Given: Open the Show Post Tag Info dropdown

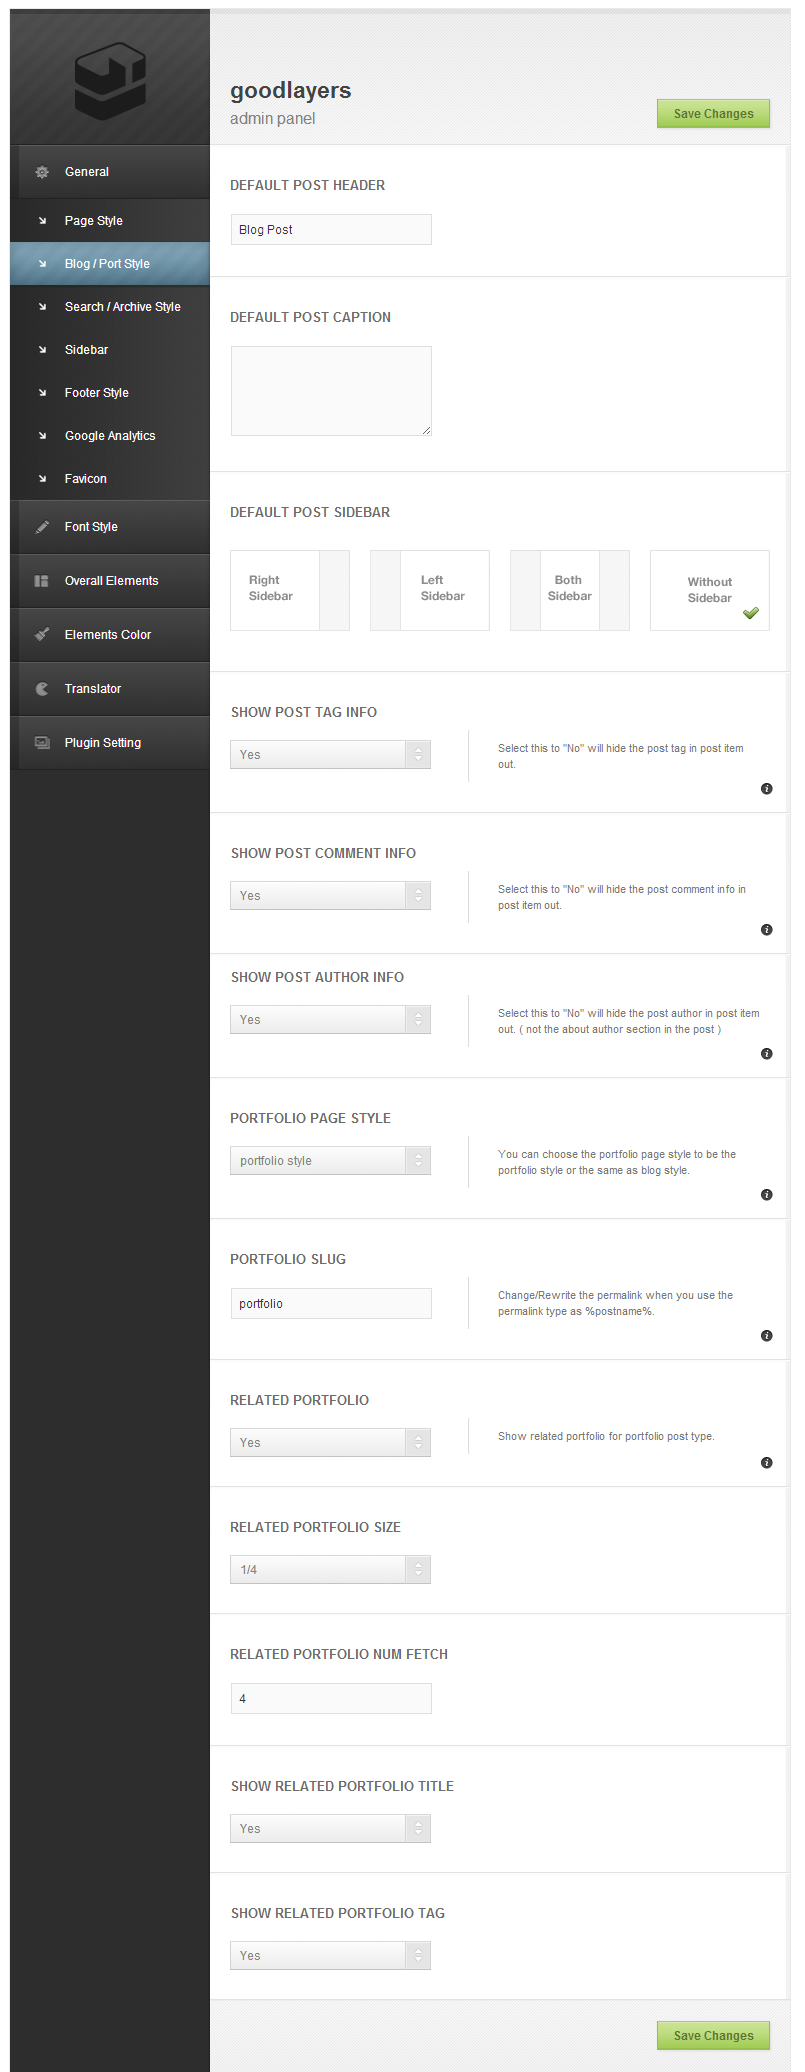Looking at the screenshot, I should click(x=330, y=755).
